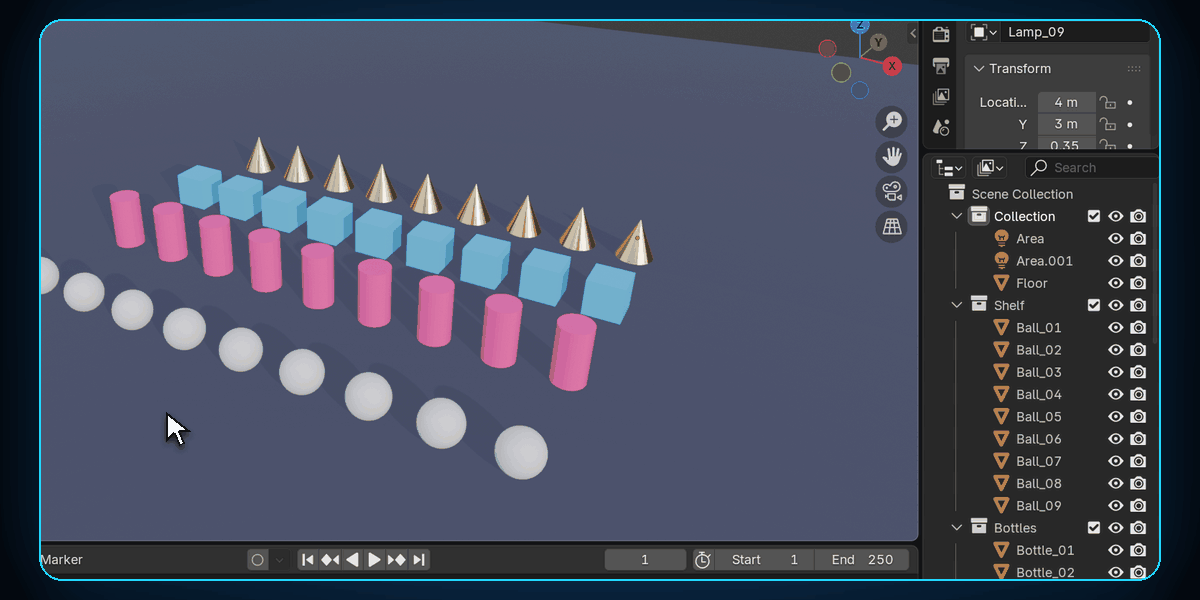Click the Bottles collection box icon
Screen dimensions: 1200x600
click(x=979, y=528)
